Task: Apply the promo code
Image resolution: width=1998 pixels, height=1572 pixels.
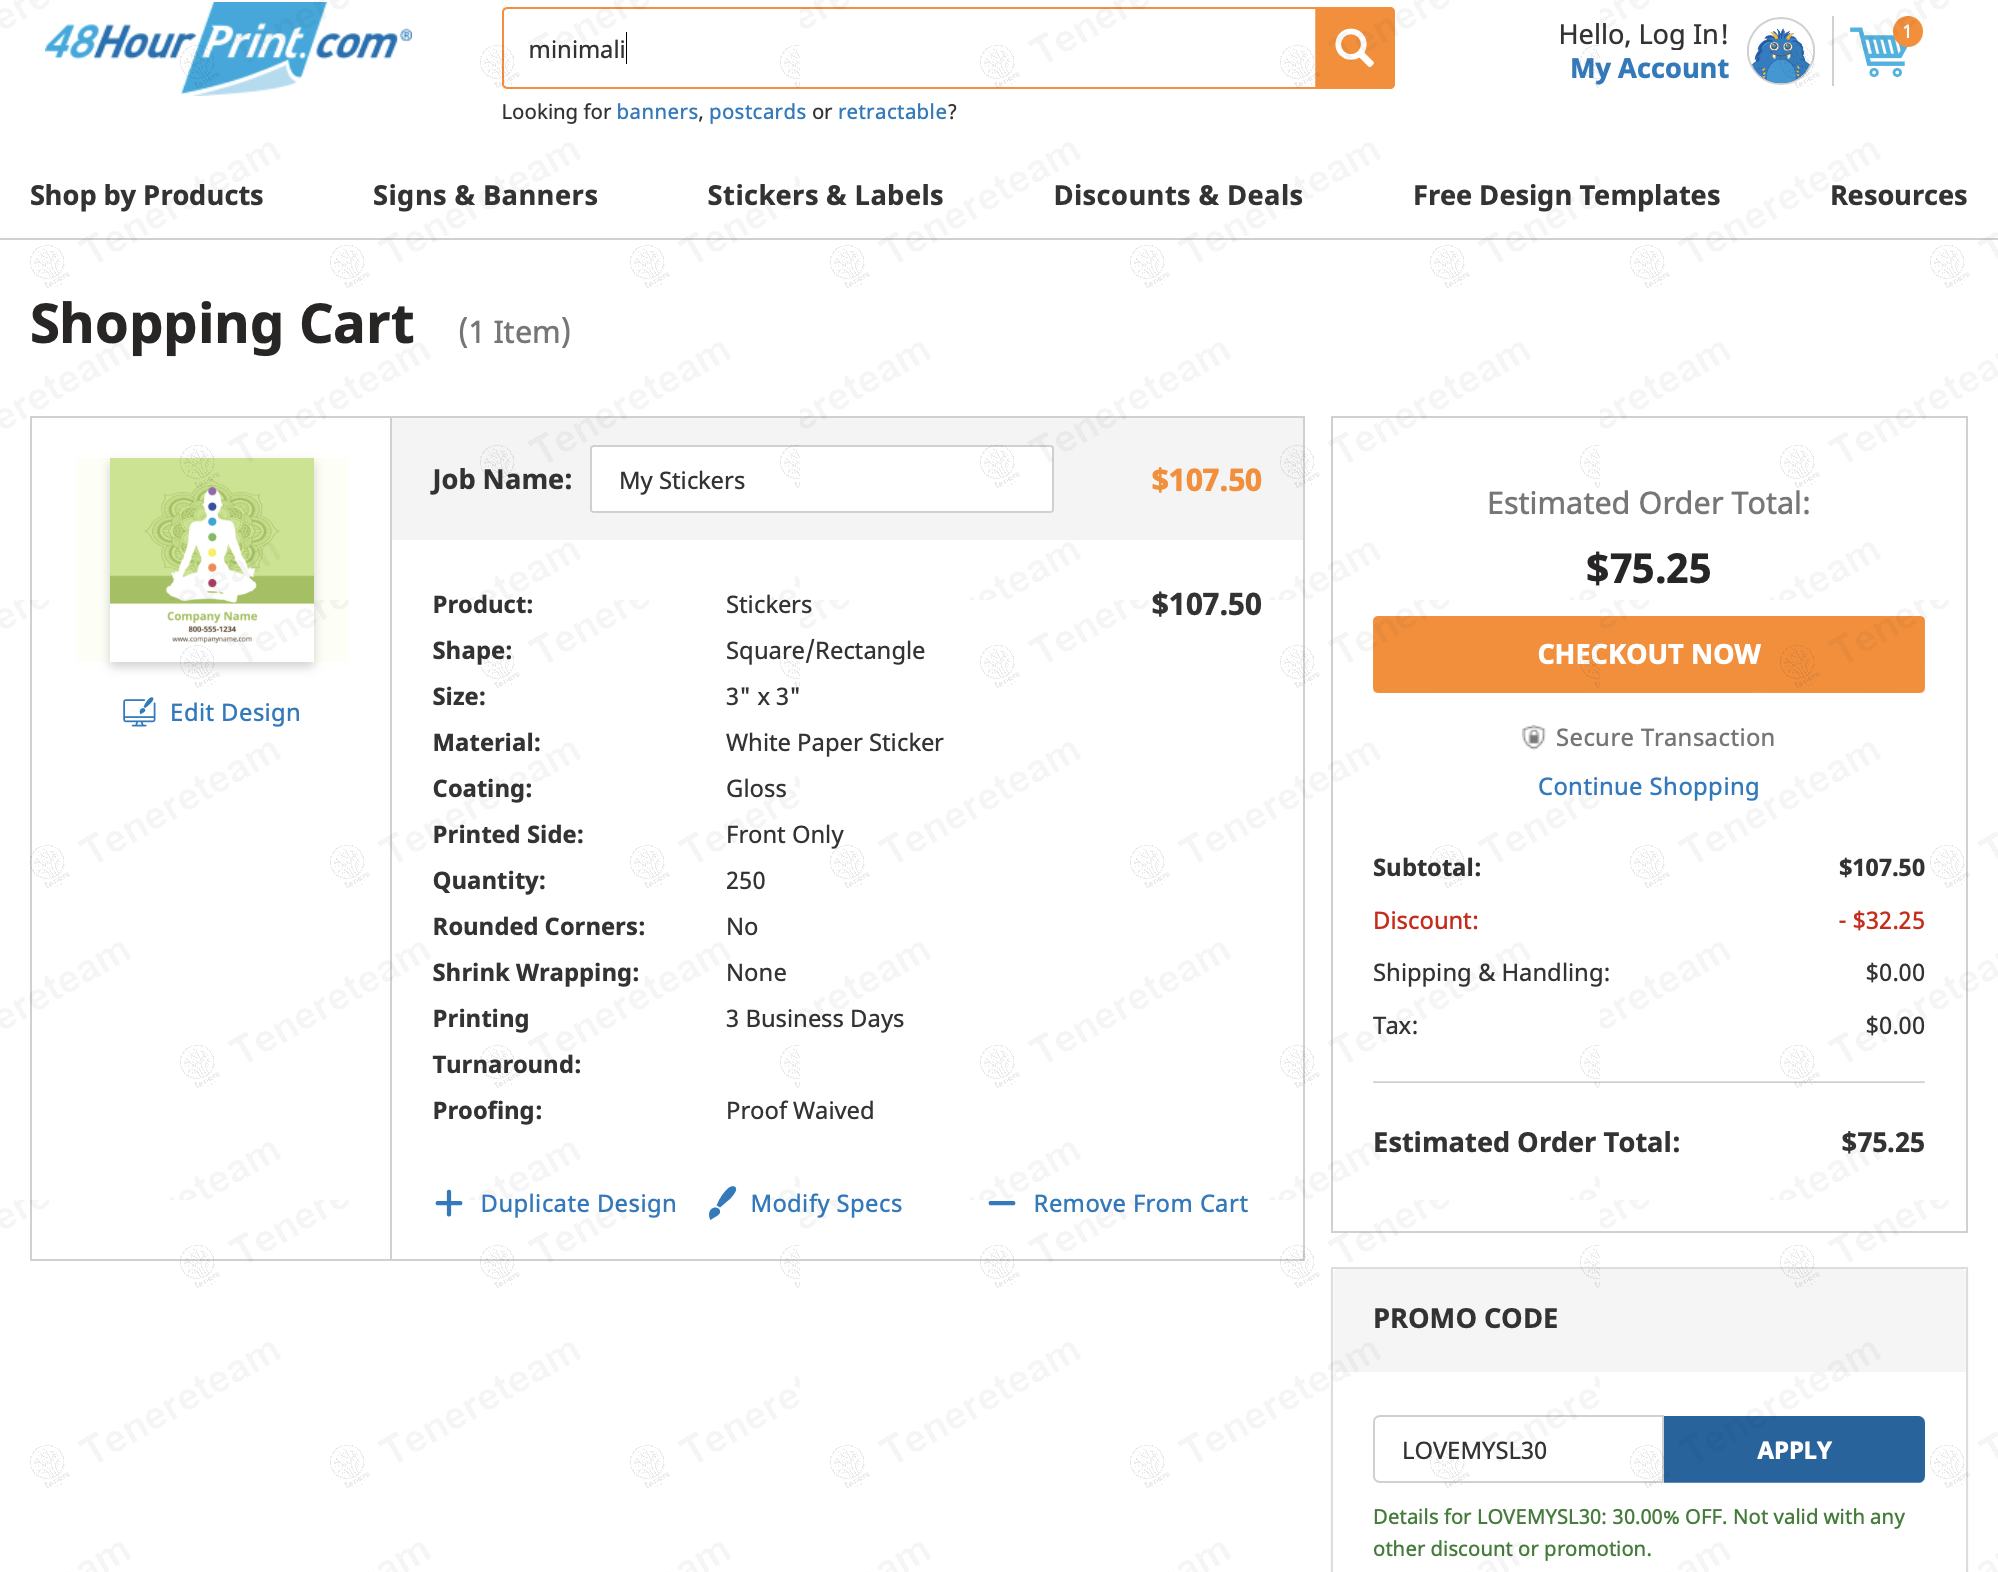Action: click(1793, 1450)
